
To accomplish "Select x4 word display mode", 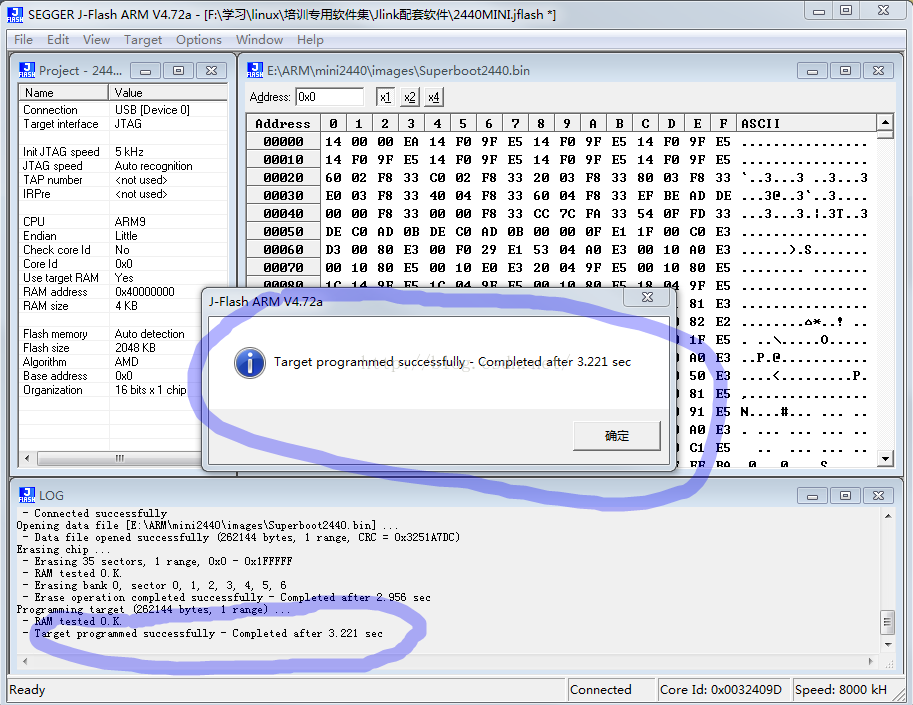I will [433, 97].
